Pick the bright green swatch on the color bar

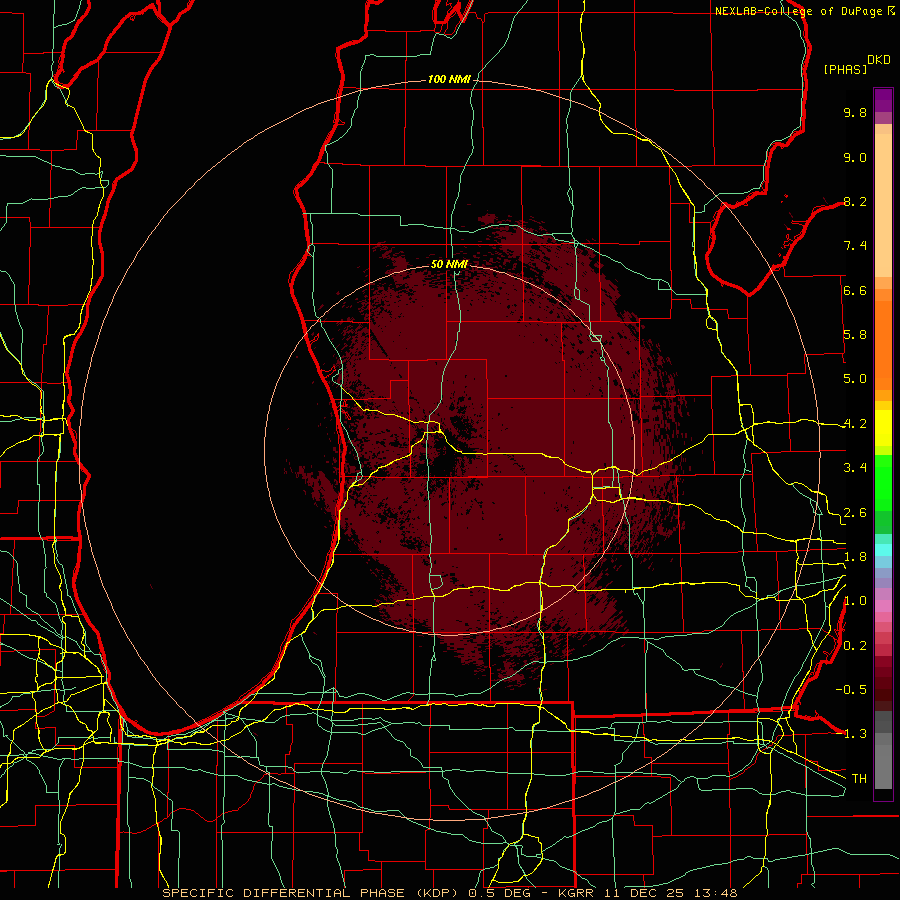(x=883, y=482)
